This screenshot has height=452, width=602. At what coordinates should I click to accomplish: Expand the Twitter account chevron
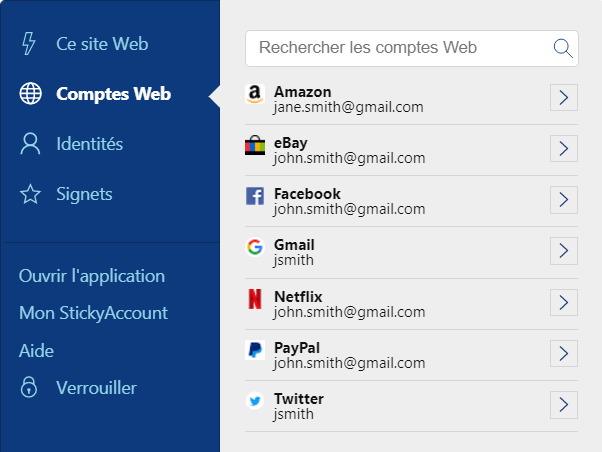click(x=564, y=405)
